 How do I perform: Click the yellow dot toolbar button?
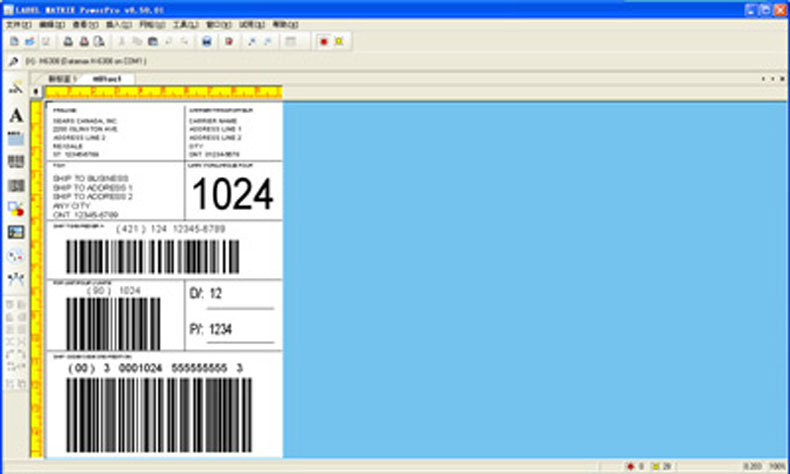[339, 41]
